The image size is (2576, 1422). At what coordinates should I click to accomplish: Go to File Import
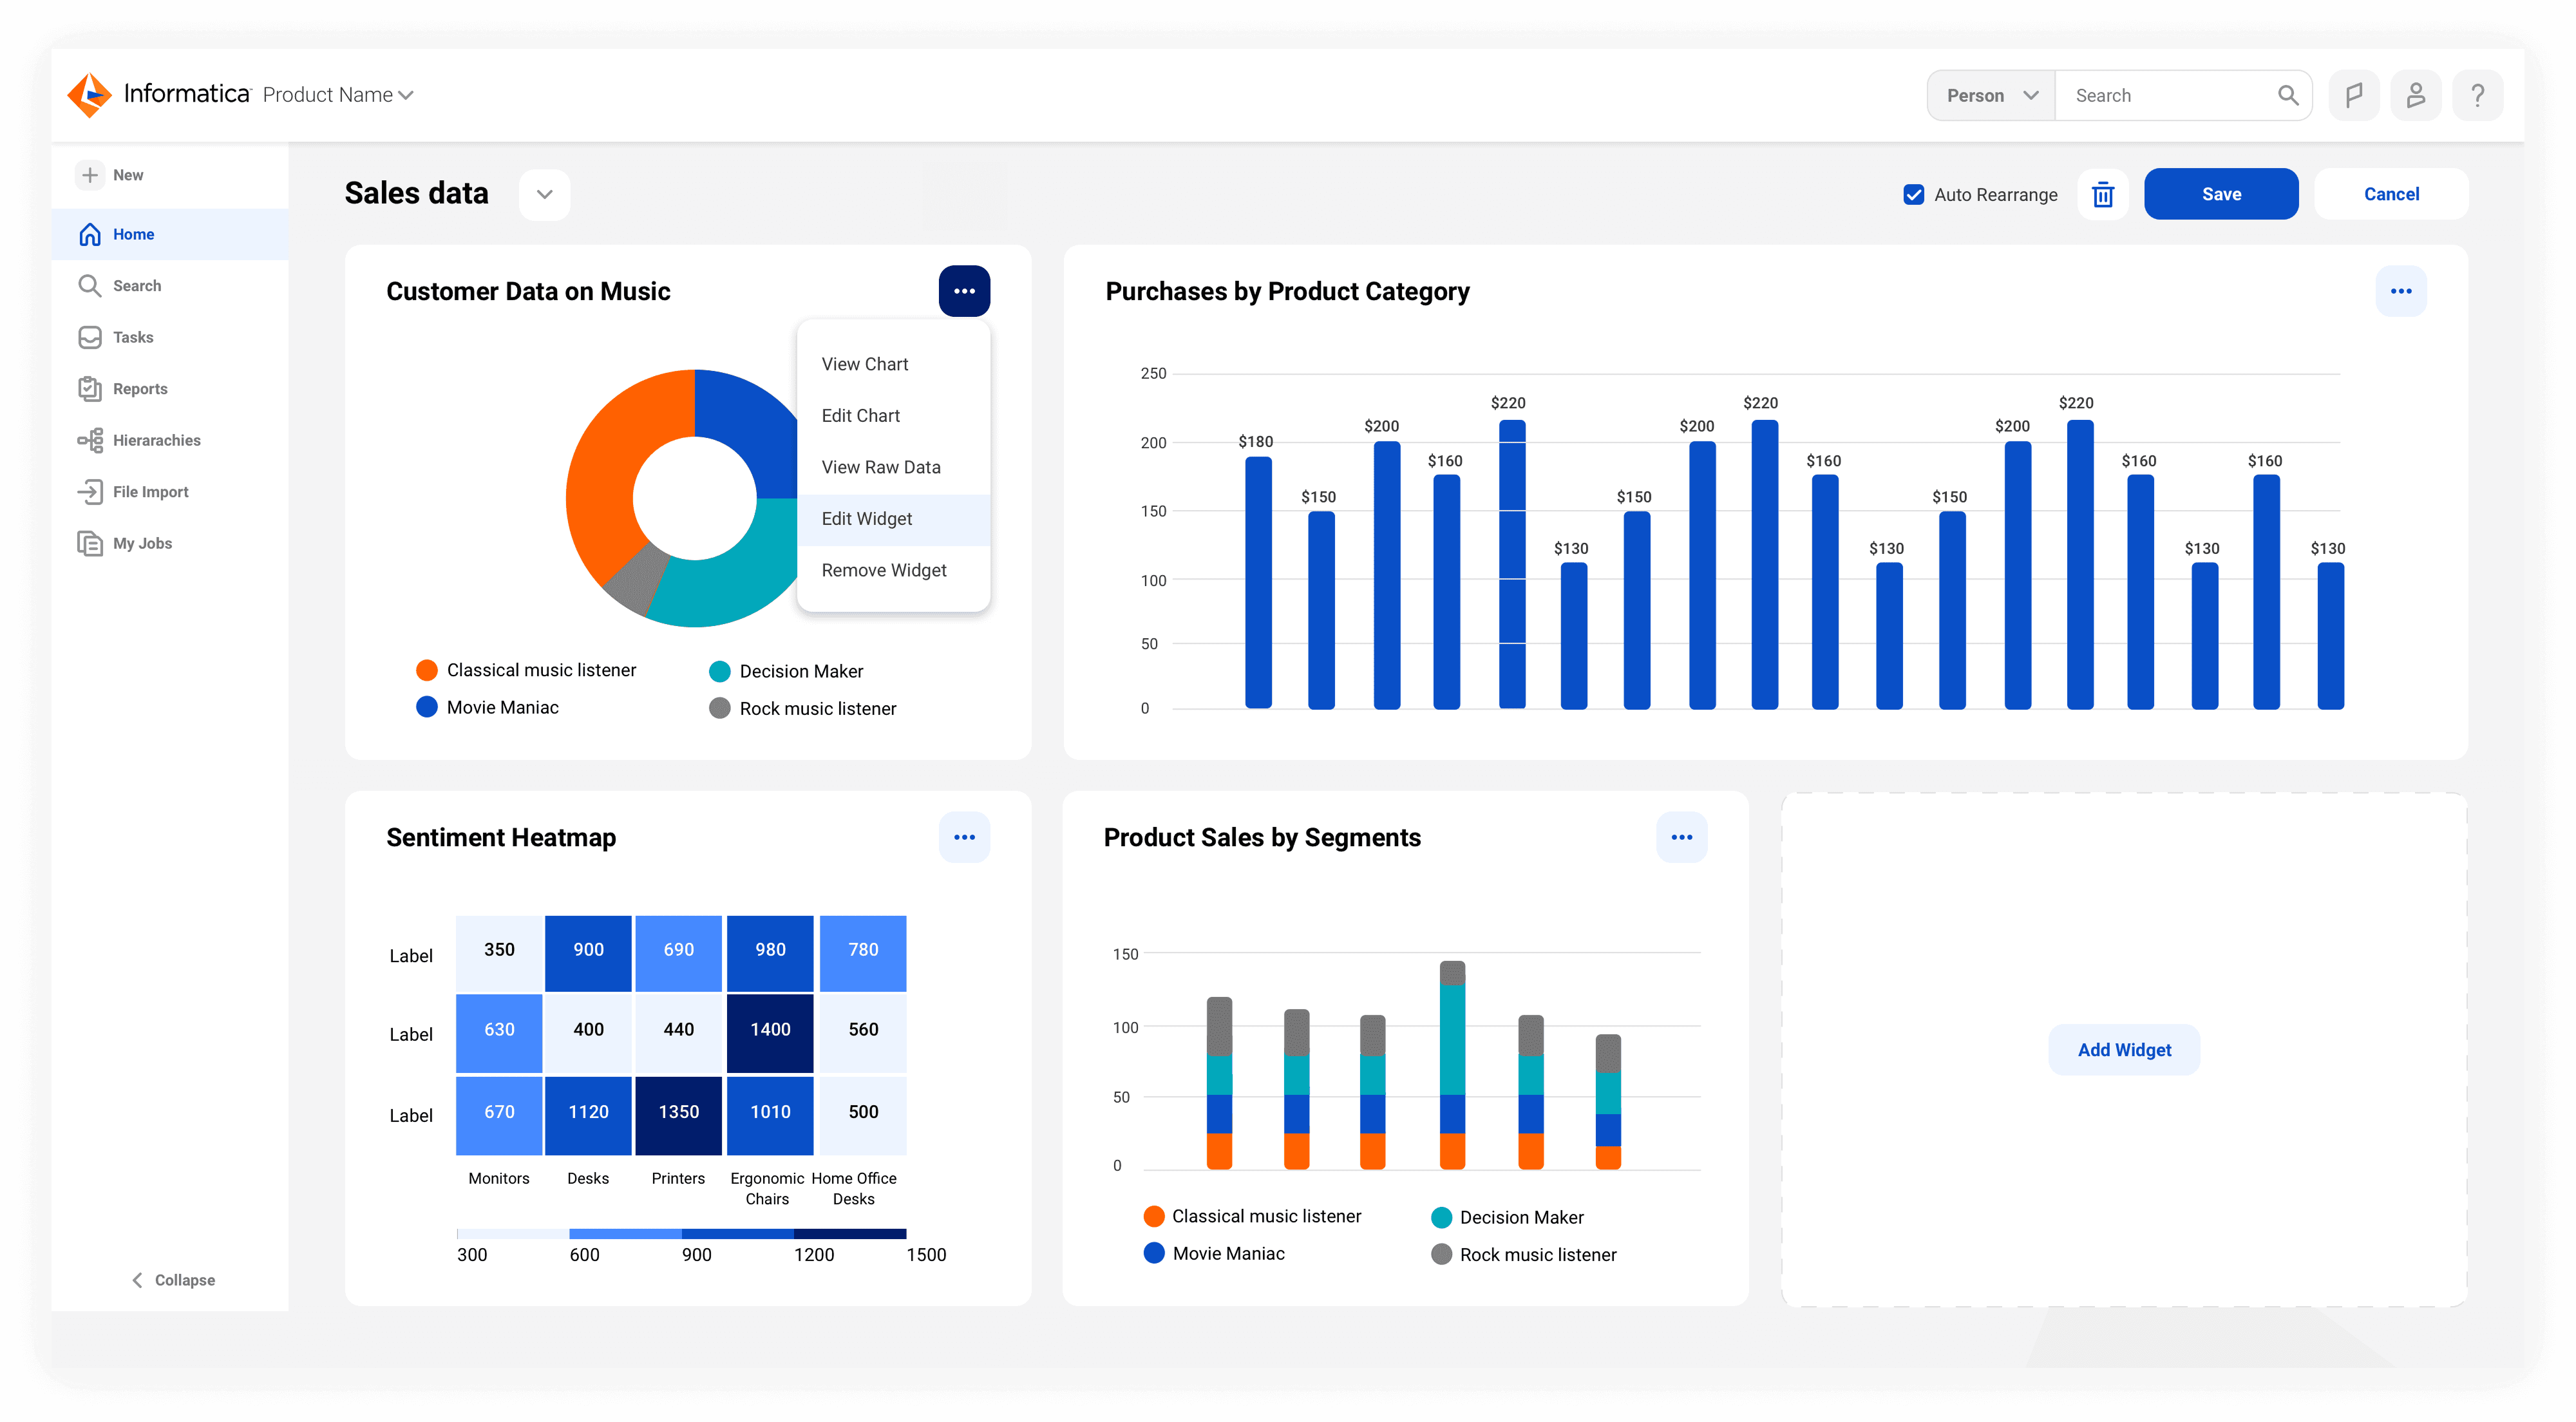pyautogui.click(x=150, y=491)
